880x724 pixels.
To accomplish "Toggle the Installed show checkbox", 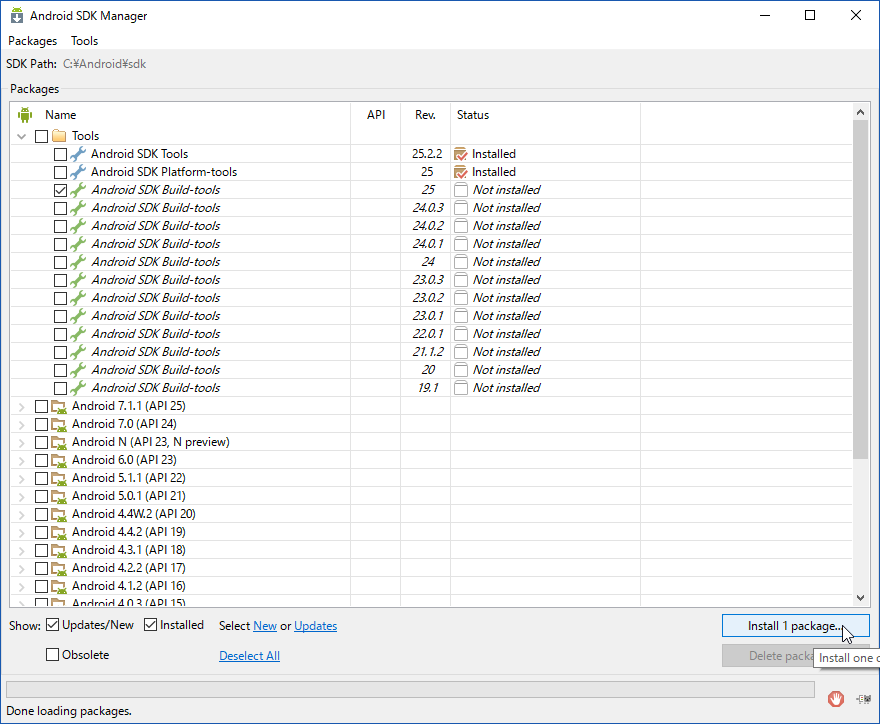I will (x=150, y=625).
